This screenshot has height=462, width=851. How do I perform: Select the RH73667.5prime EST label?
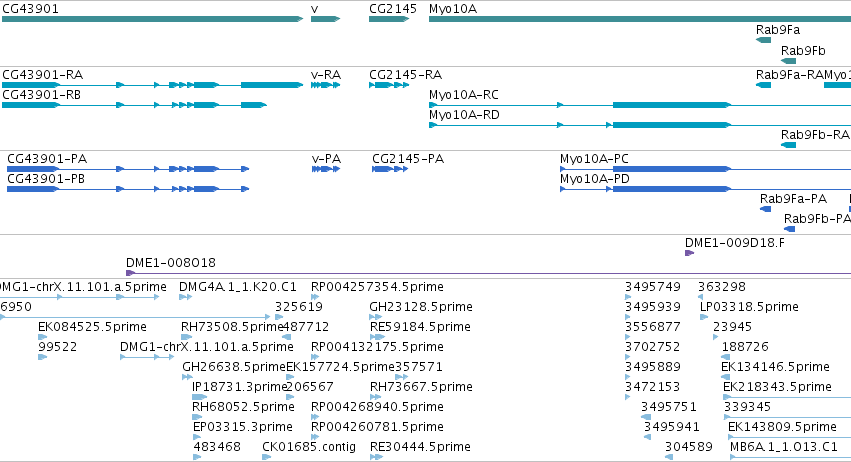pos(421,387)
